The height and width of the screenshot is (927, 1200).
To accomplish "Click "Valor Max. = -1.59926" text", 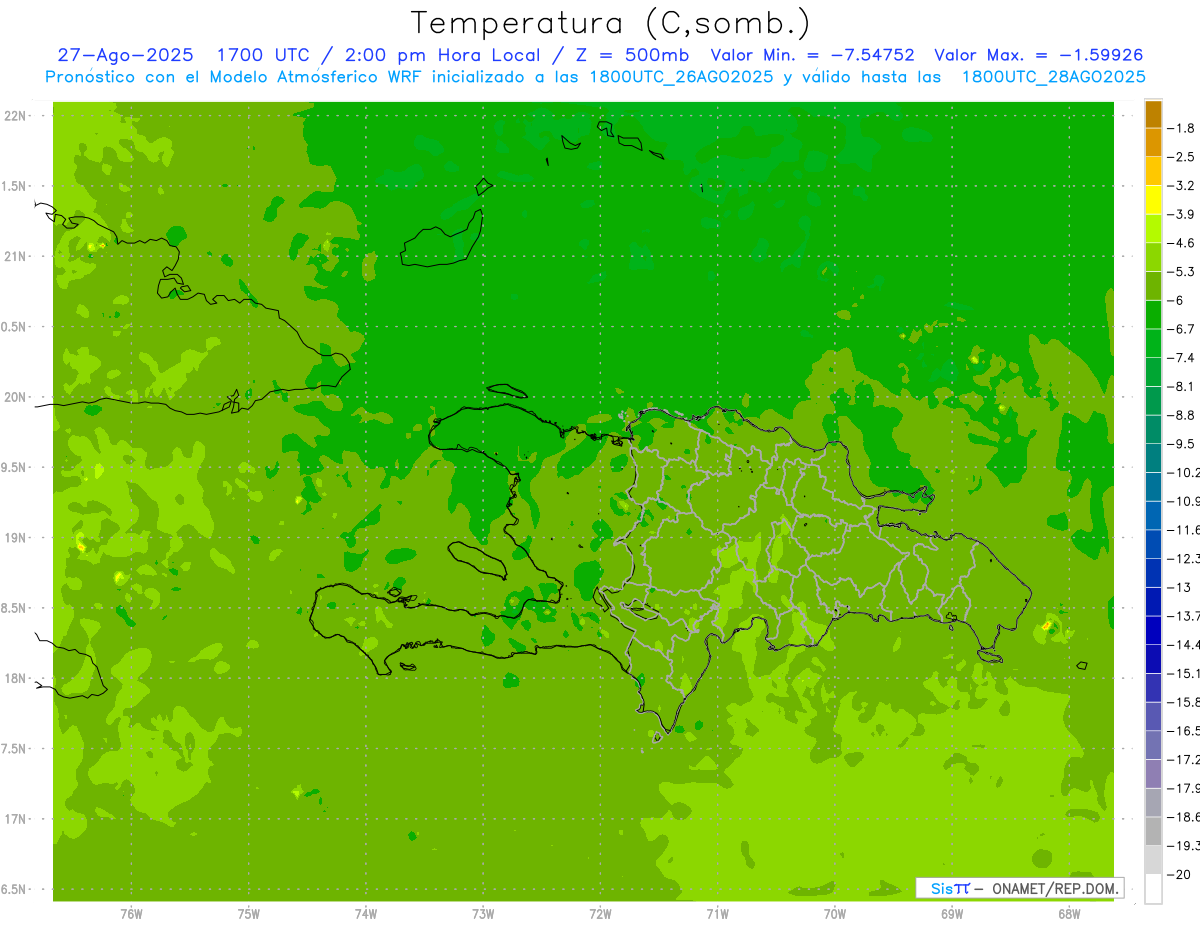I will 1039,55.
